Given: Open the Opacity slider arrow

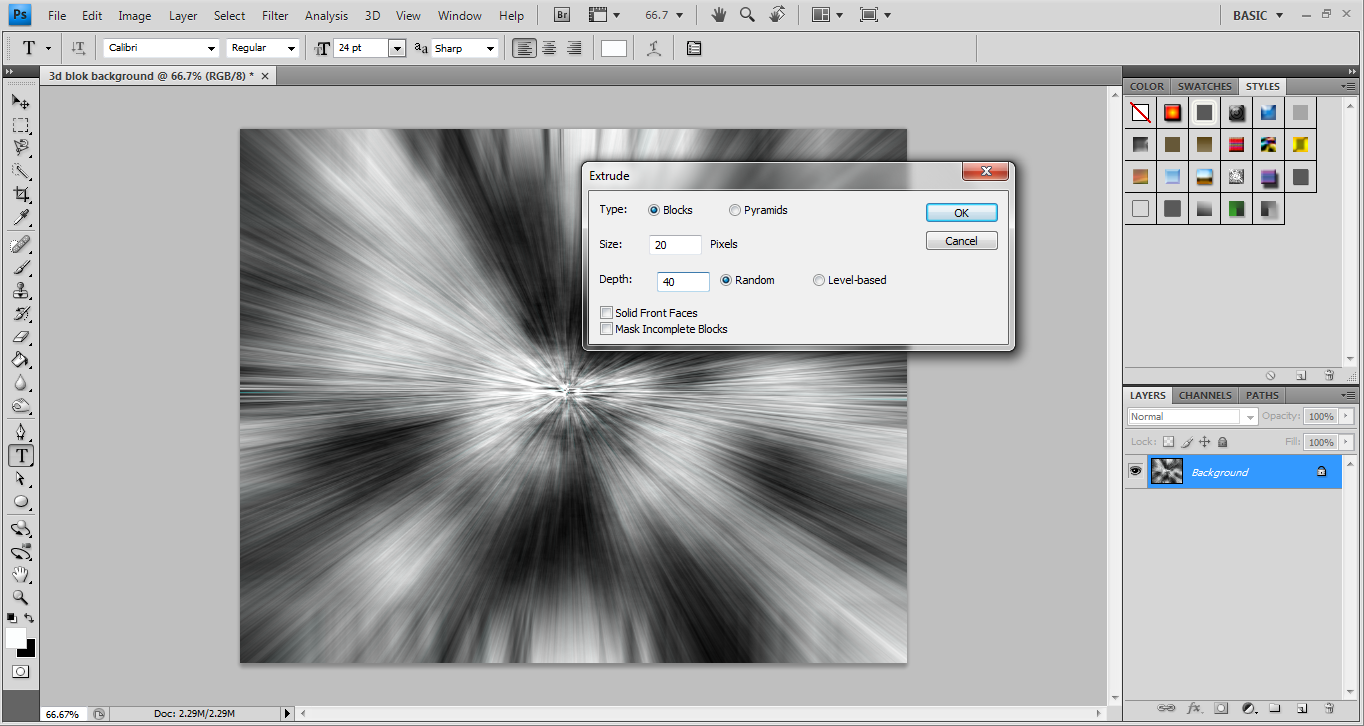Looking at the screenshot, I should click(1347, 416).
